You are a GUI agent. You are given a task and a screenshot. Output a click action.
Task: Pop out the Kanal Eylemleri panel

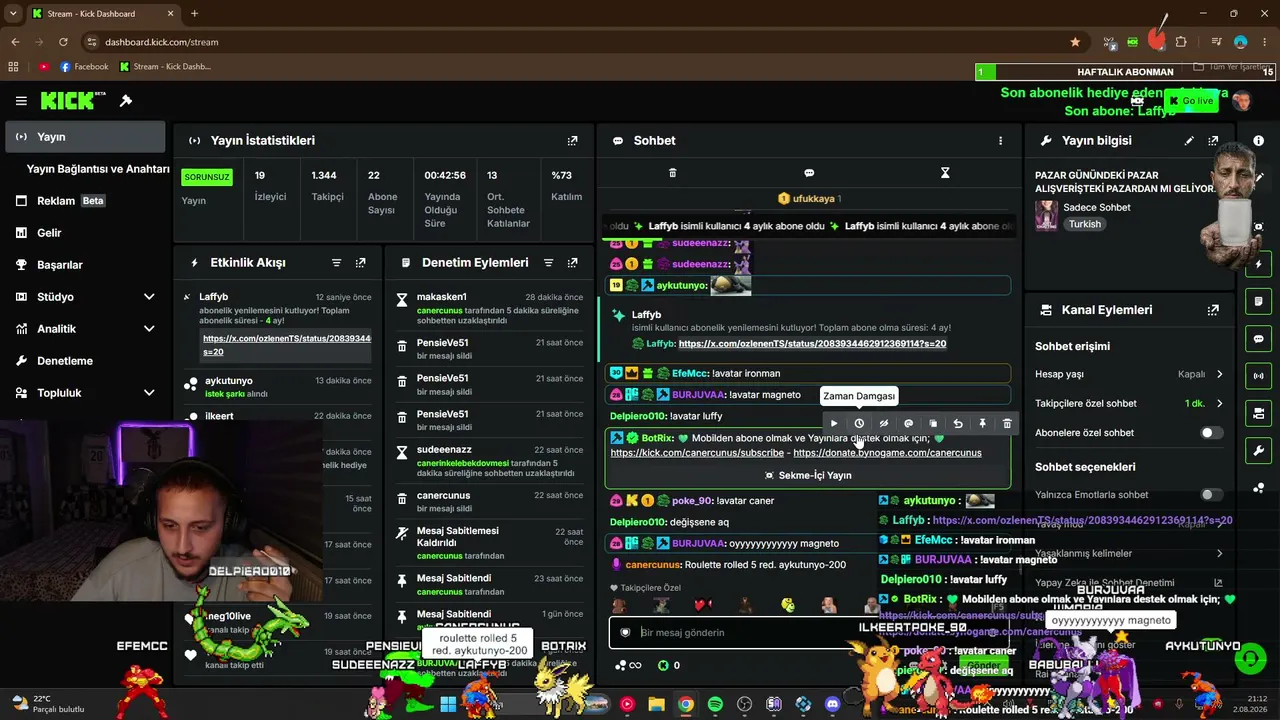click(x=1213, y=311)
